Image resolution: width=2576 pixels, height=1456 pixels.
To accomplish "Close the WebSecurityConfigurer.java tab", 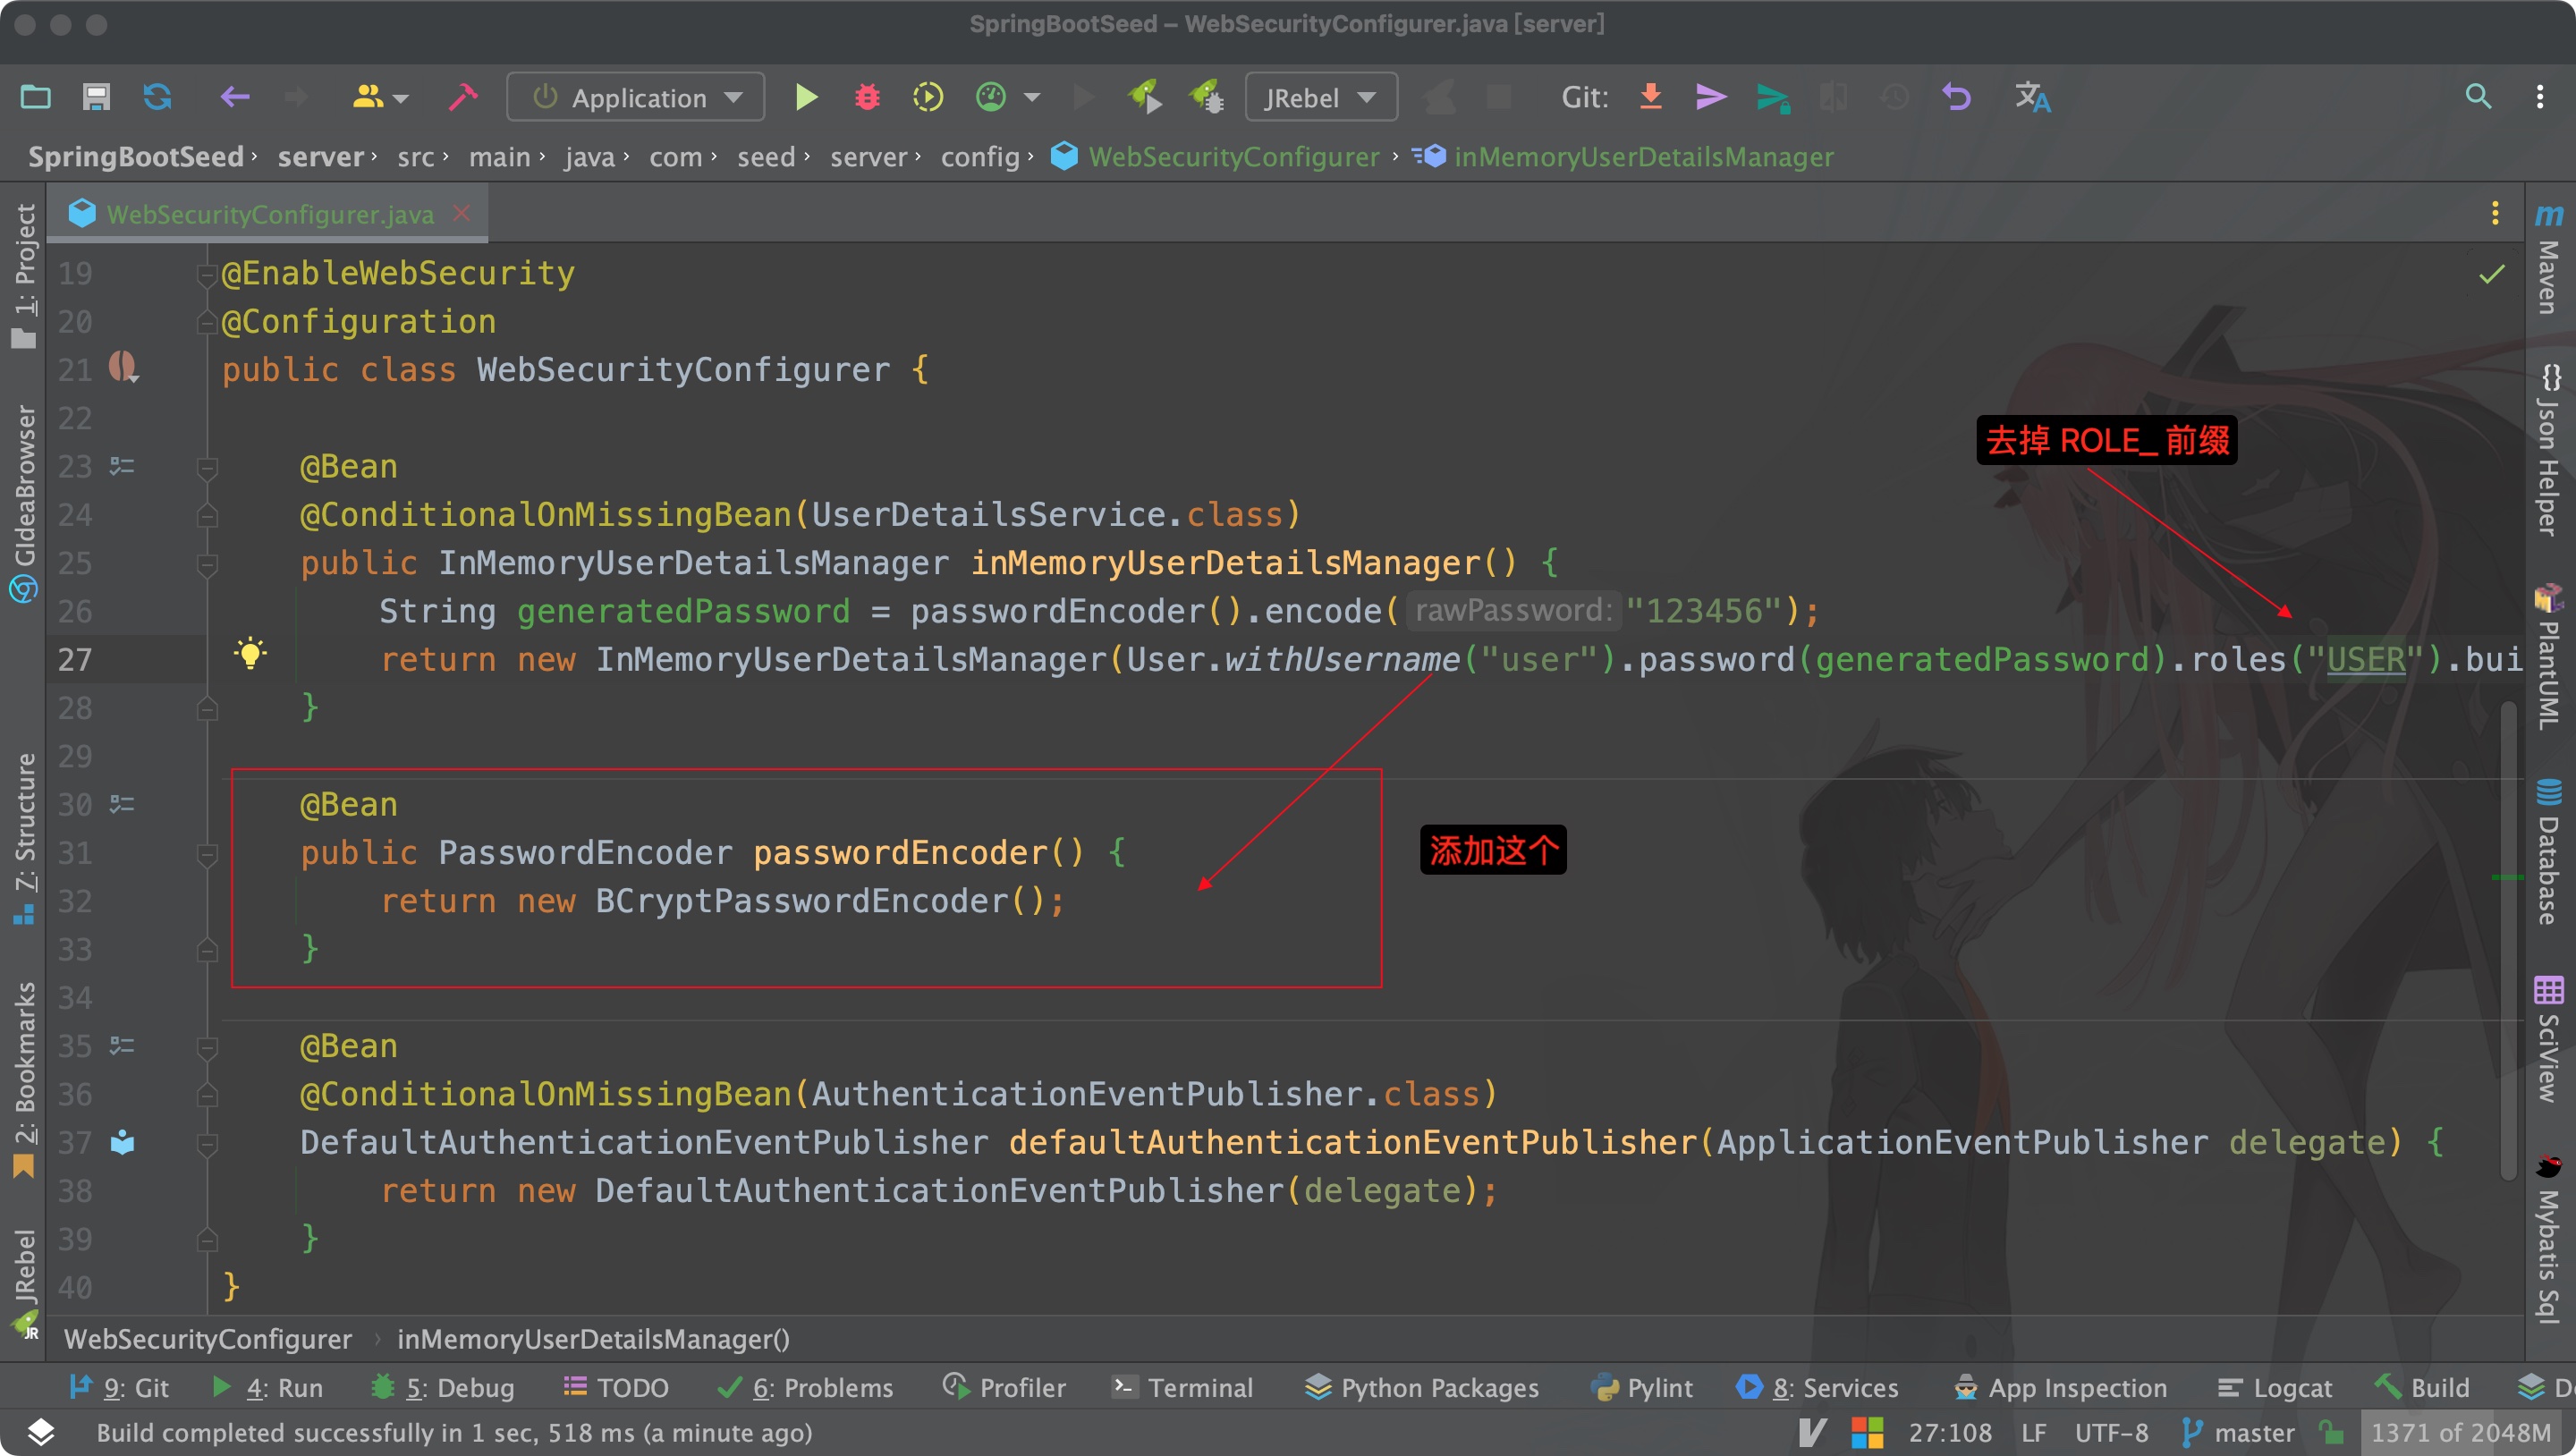I will coord(461,213).
